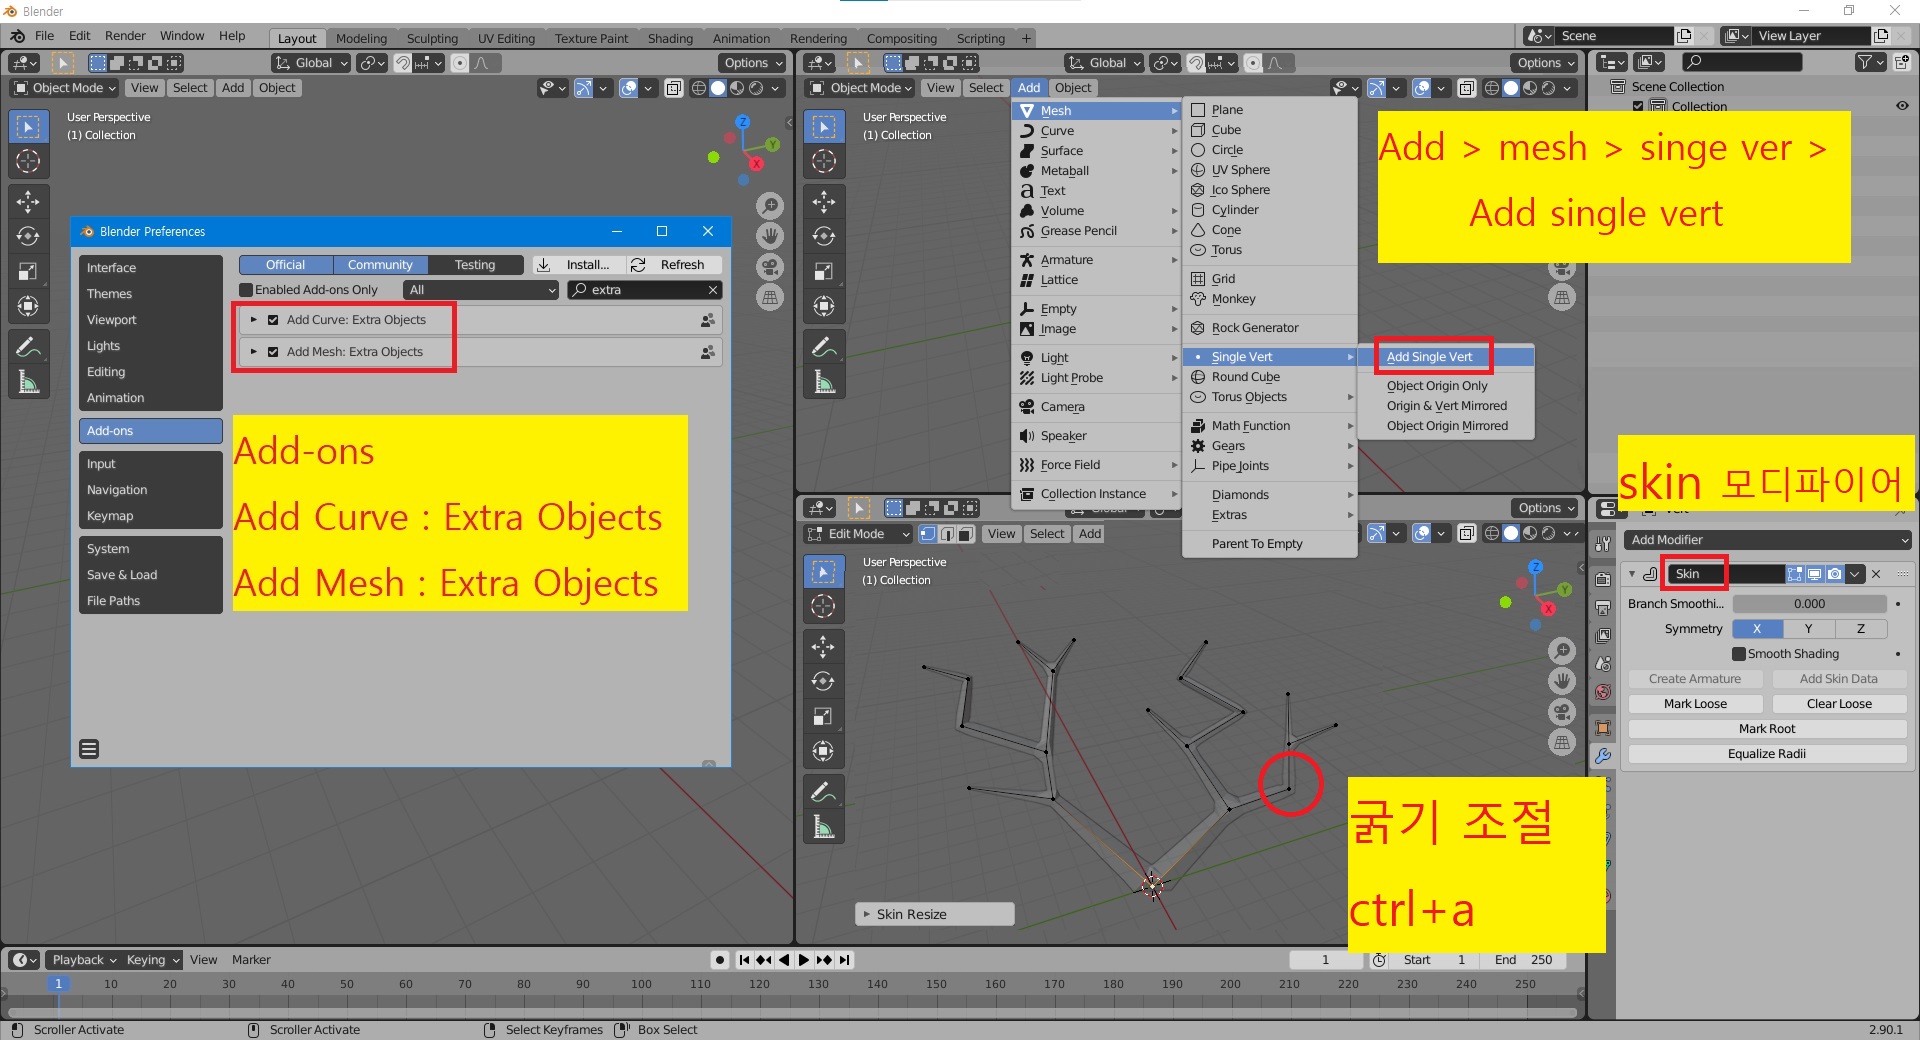Select the Transform tool in left viewport
This screenshot has width=1920, height=1040.
(28, 306)
